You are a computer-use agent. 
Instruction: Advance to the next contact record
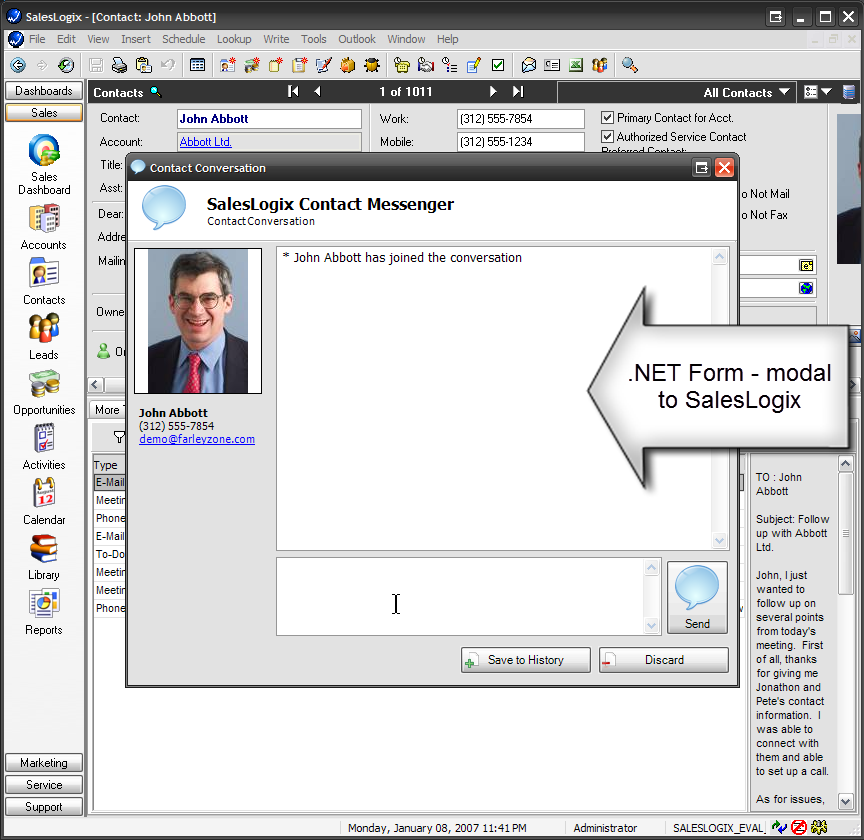click(493, 91)
